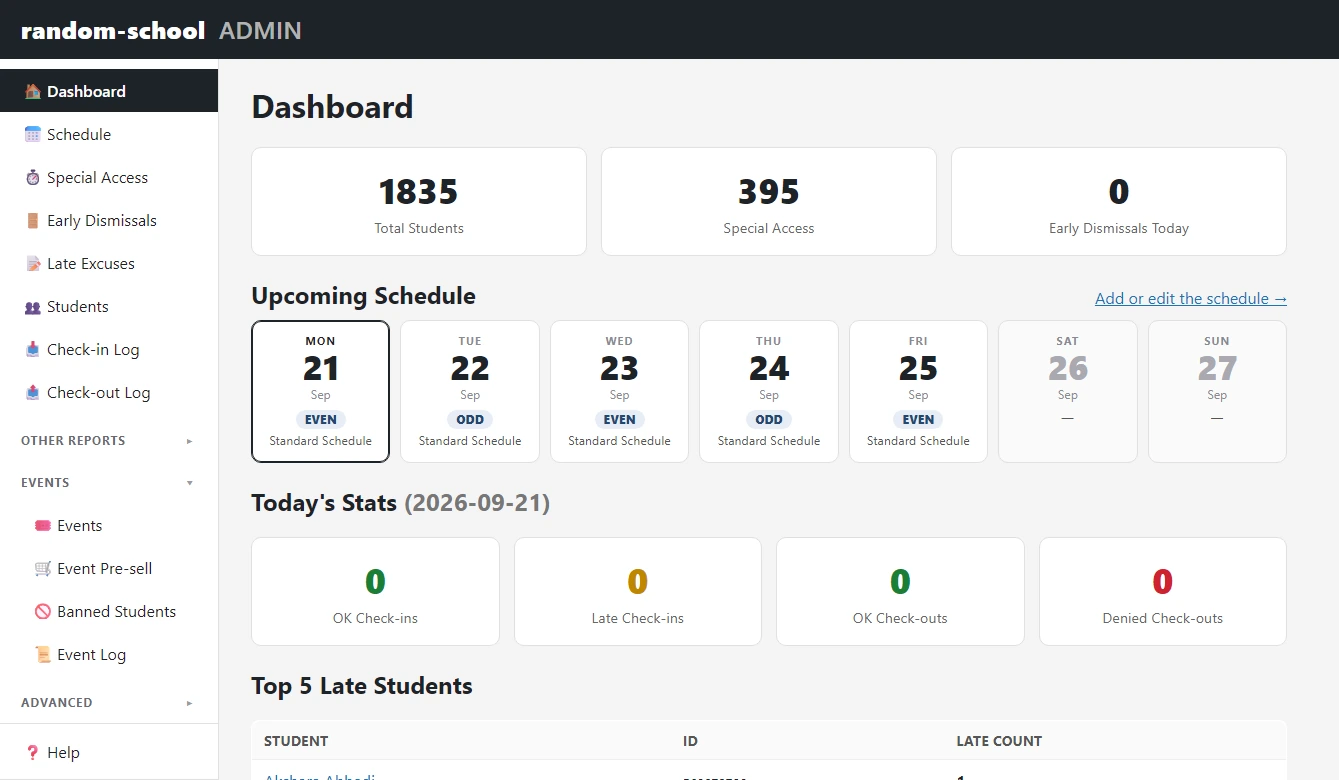Select the Friday 25 Sep schedule card

pyautogui.click(x=918, y=391)
